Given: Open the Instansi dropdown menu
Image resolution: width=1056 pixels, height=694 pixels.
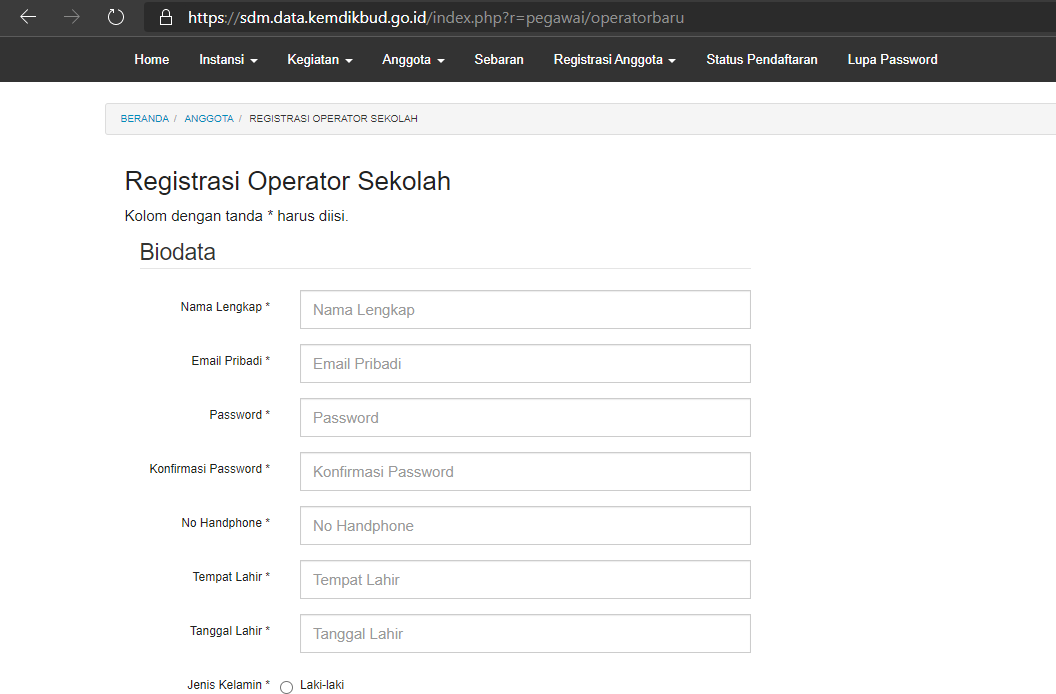Looking at the screenshot, I should (228, 59).
